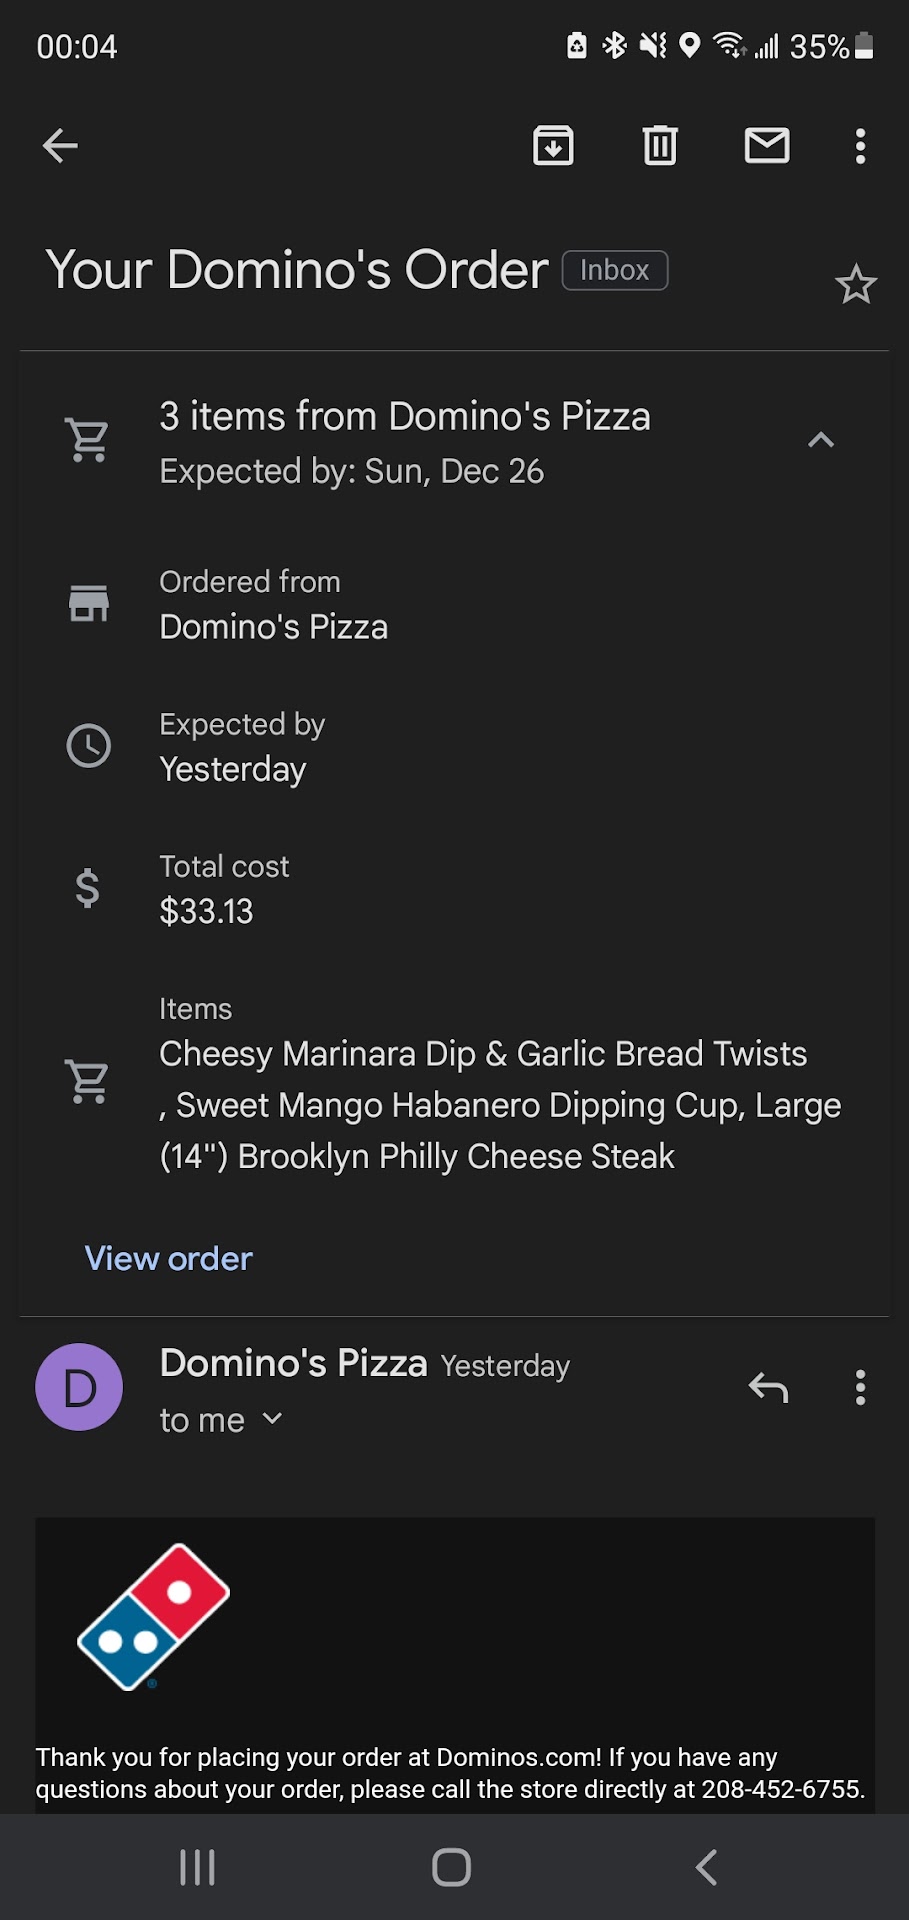
Task: Delete the email with trash icon
Action: [660, 146]
